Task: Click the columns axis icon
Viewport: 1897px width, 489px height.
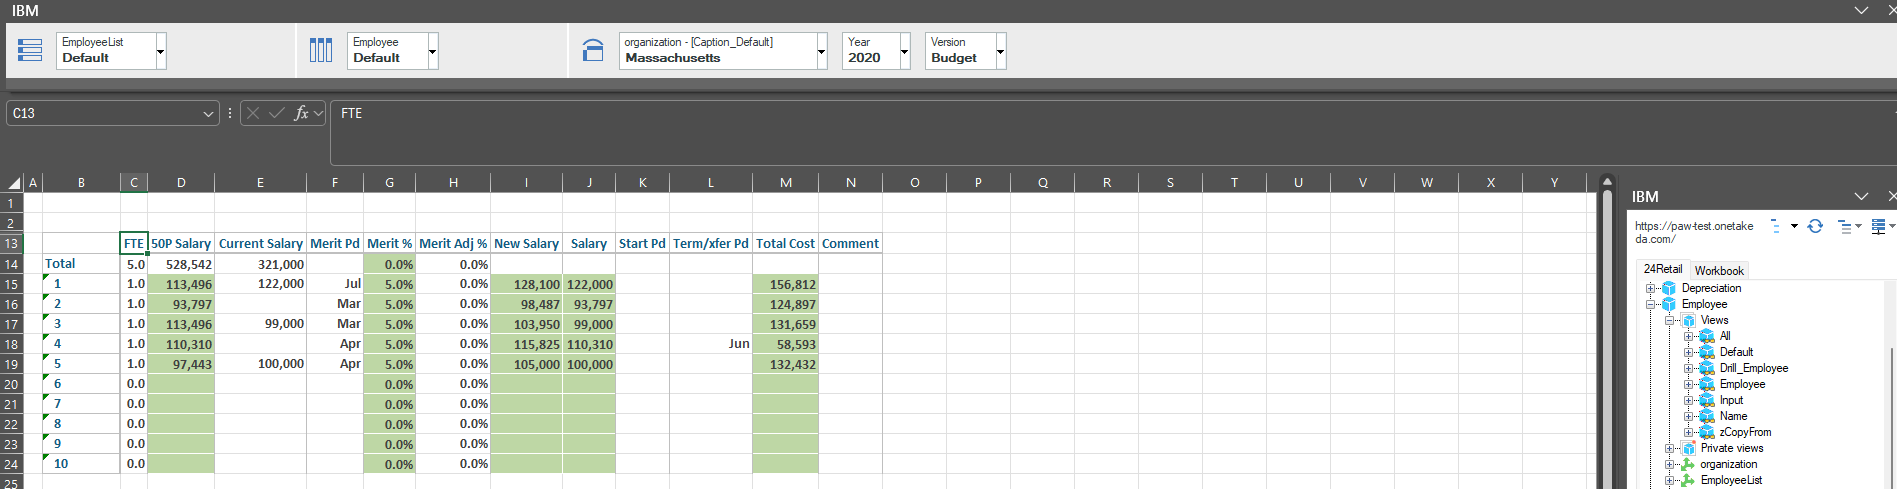Action: point(321,50)
